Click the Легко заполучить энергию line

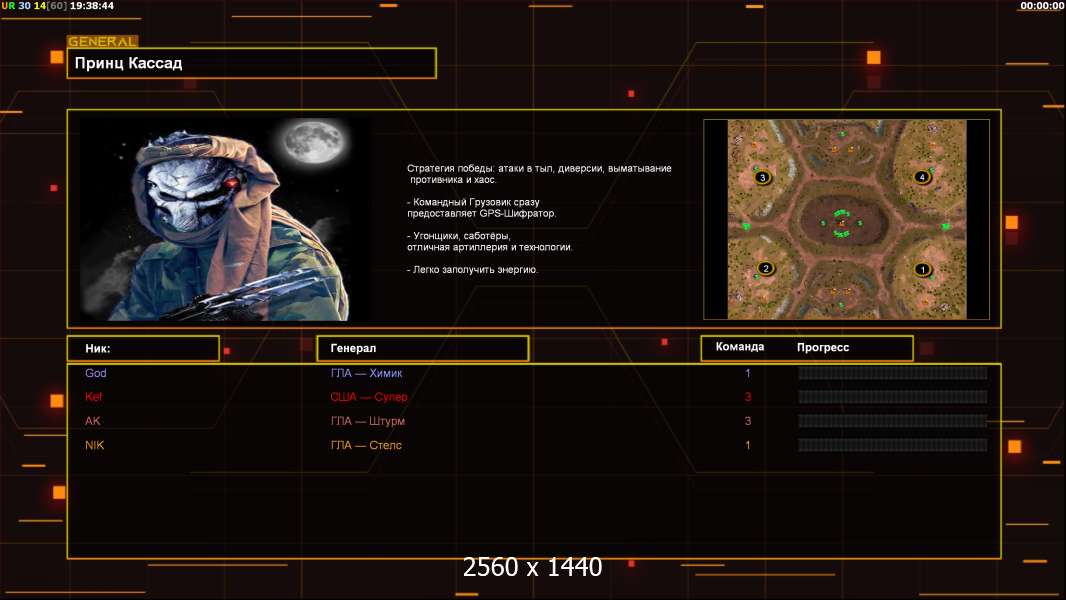click(472, 270)
